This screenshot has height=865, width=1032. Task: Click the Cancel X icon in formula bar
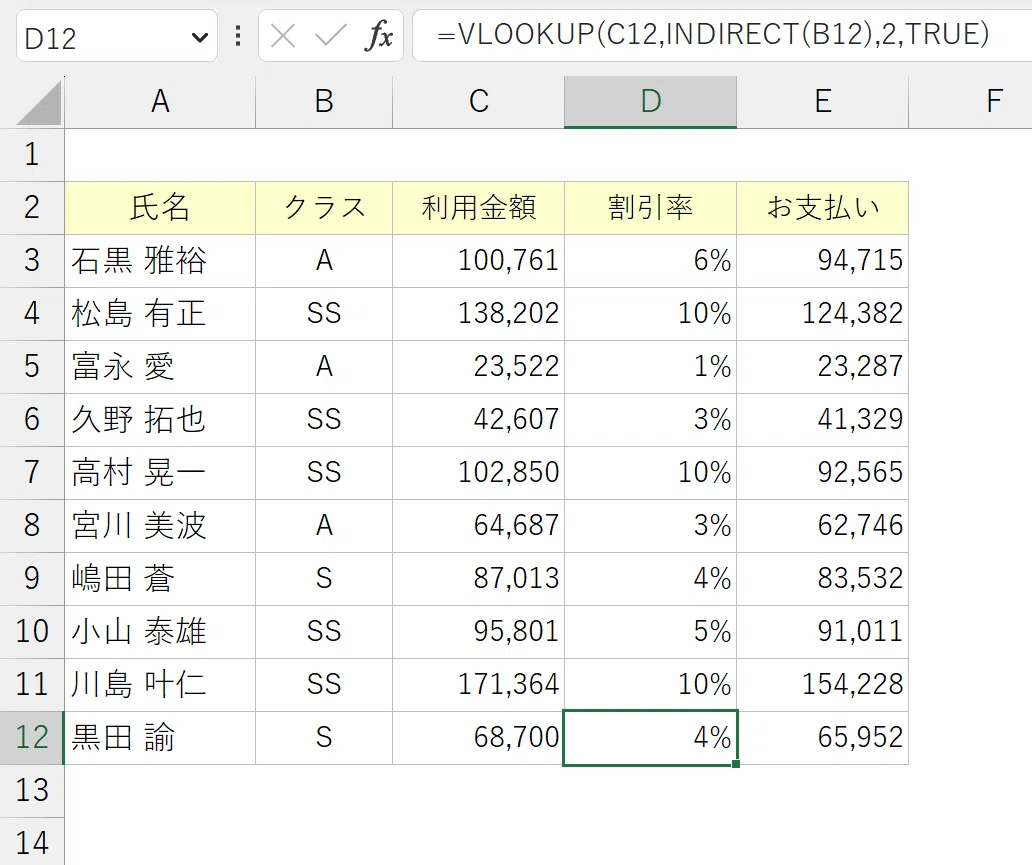click(x=283, y=36)
